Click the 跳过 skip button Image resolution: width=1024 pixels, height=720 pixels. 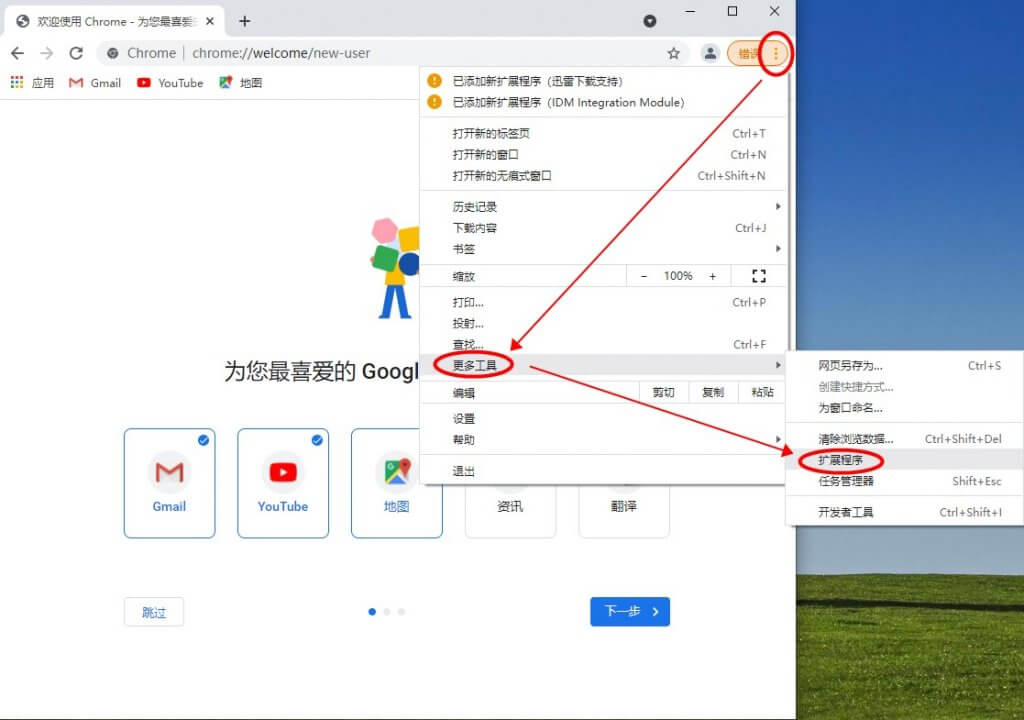click(x=153, y=612)
